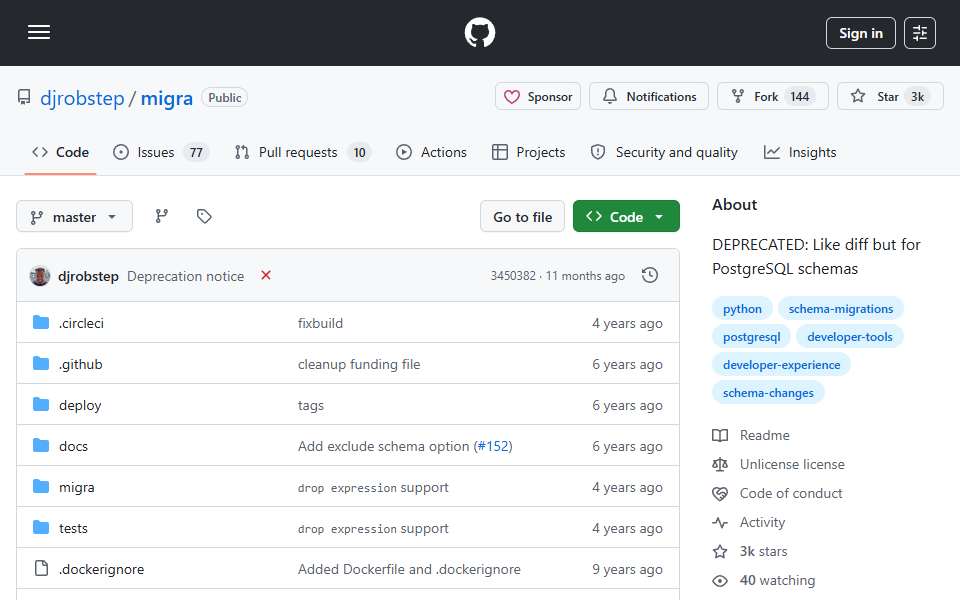Open the .circleci folder
The height and width of the screenshot is (600, 960).
tap(81, 323)
